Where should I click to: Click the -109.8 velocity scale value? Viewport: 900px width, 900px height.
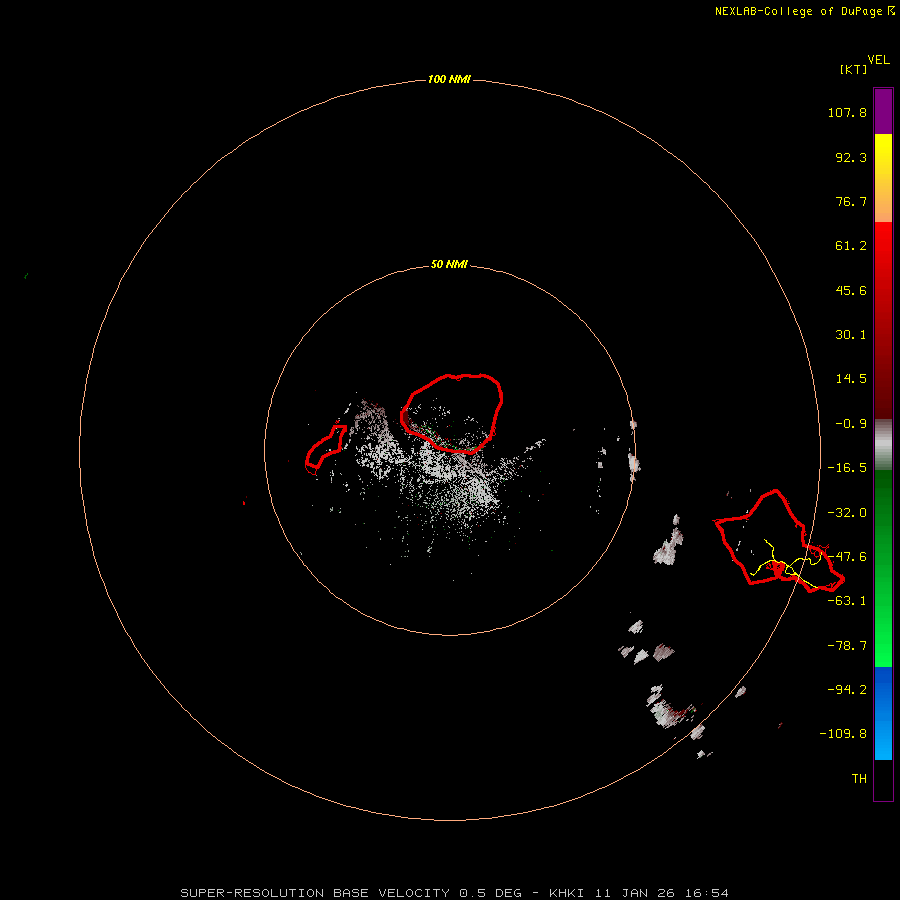843,734
